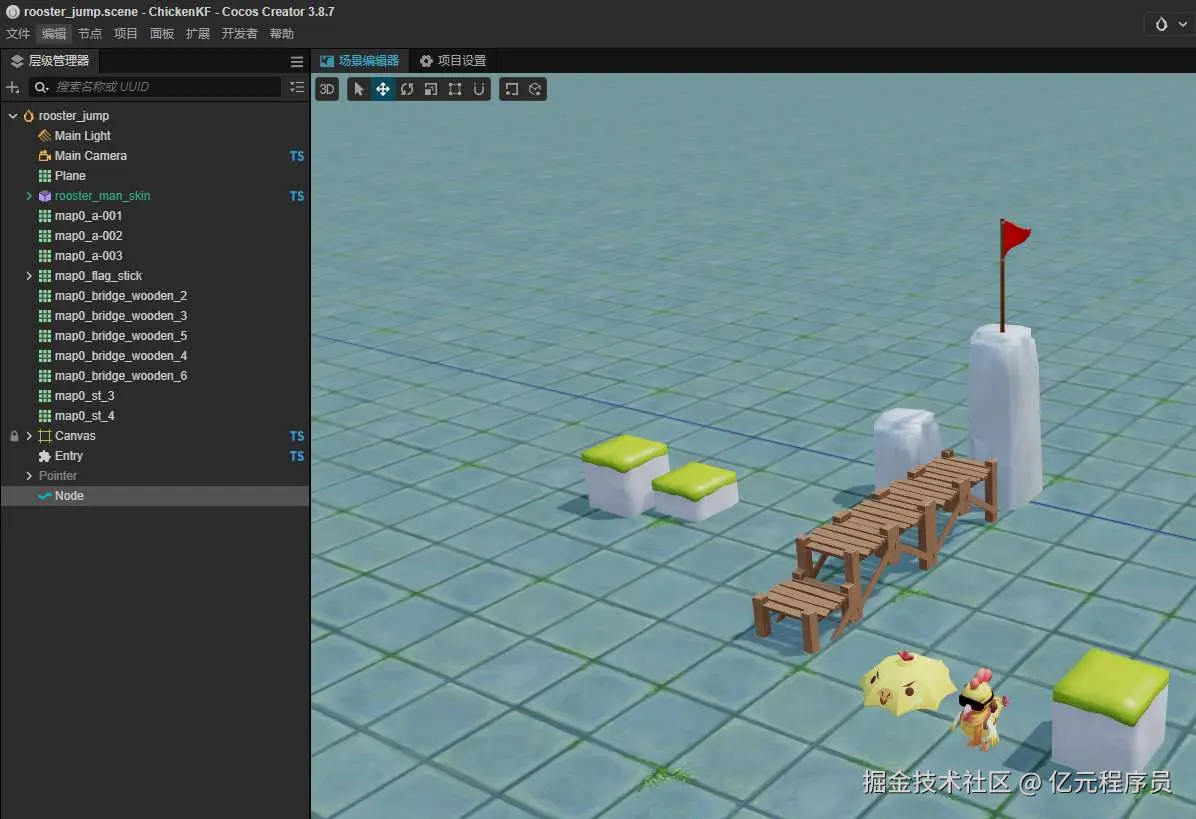Toggle local/world coordinate cube icon
This screenshot has width=1196, height=819.
(535, 89)
